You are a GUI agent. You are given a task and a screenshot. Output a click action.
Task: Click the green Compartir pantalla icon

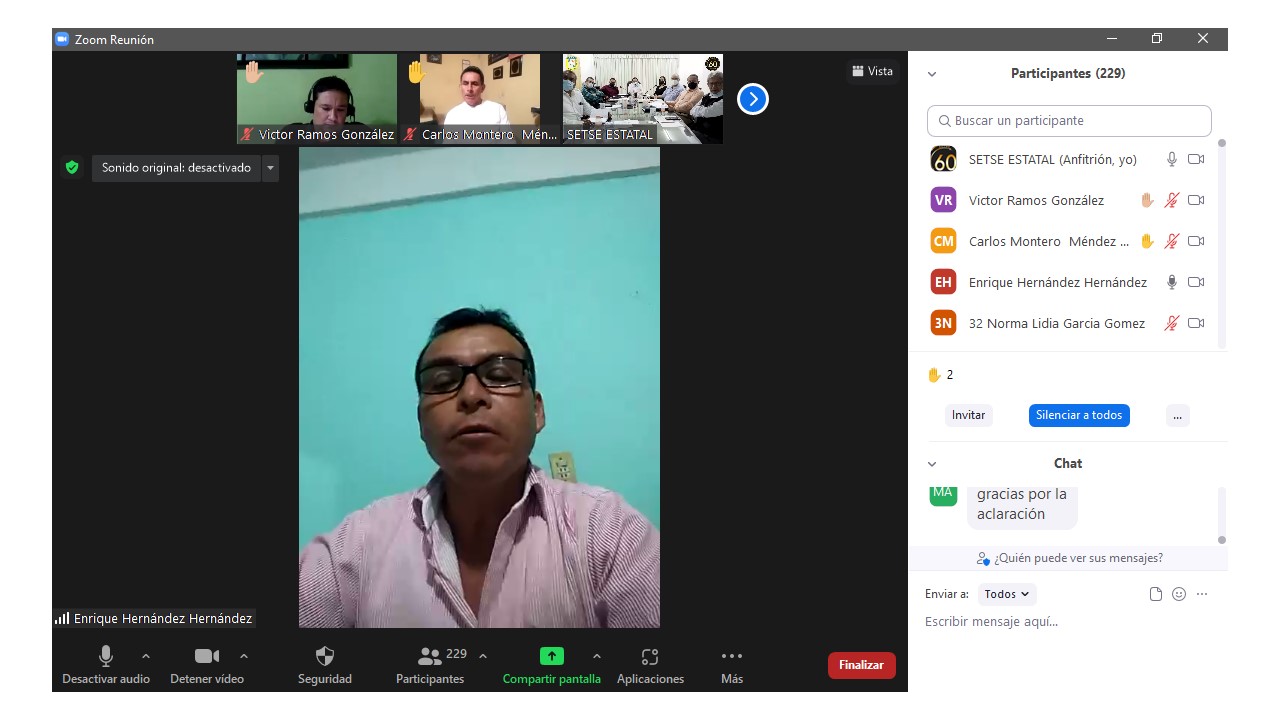tap(552, 656)
